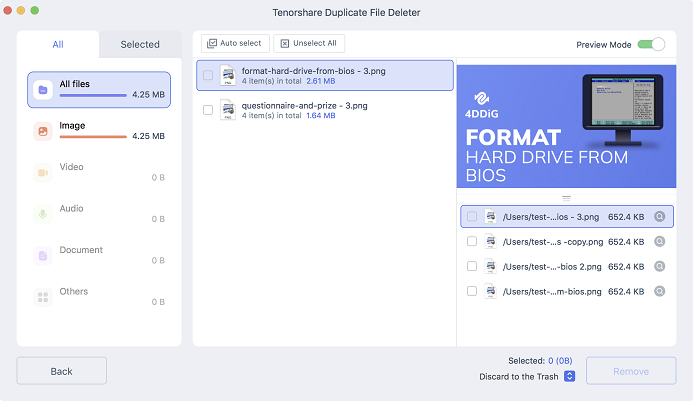The width and height of the screenshot is (693, 401).
Task: Select the Video 0 B category row
Action: pyautogui.click(x=99, y=172)
